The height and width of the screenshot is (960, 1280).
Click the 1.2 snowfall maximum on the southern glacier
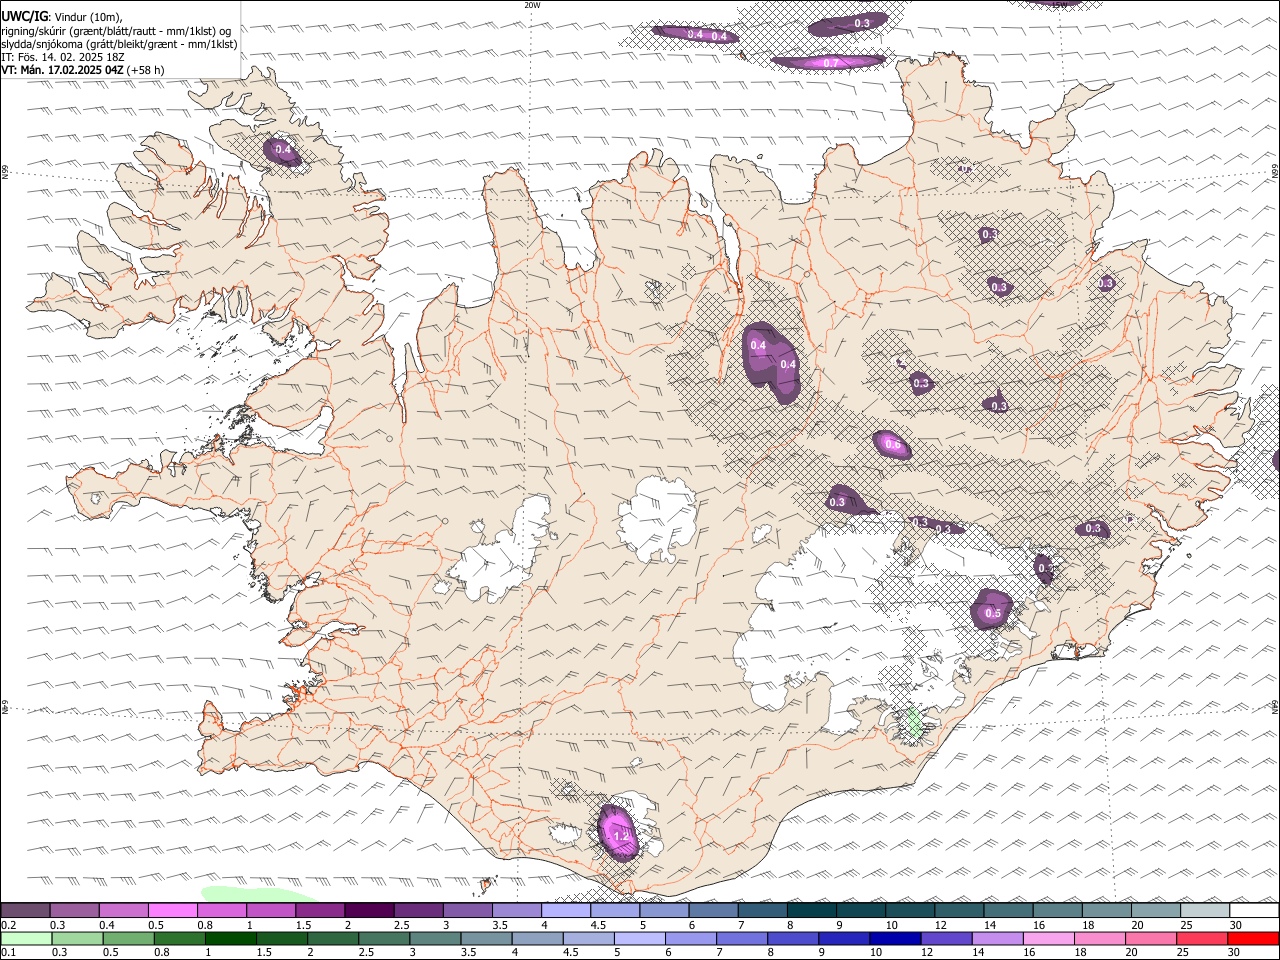(620, 834)
